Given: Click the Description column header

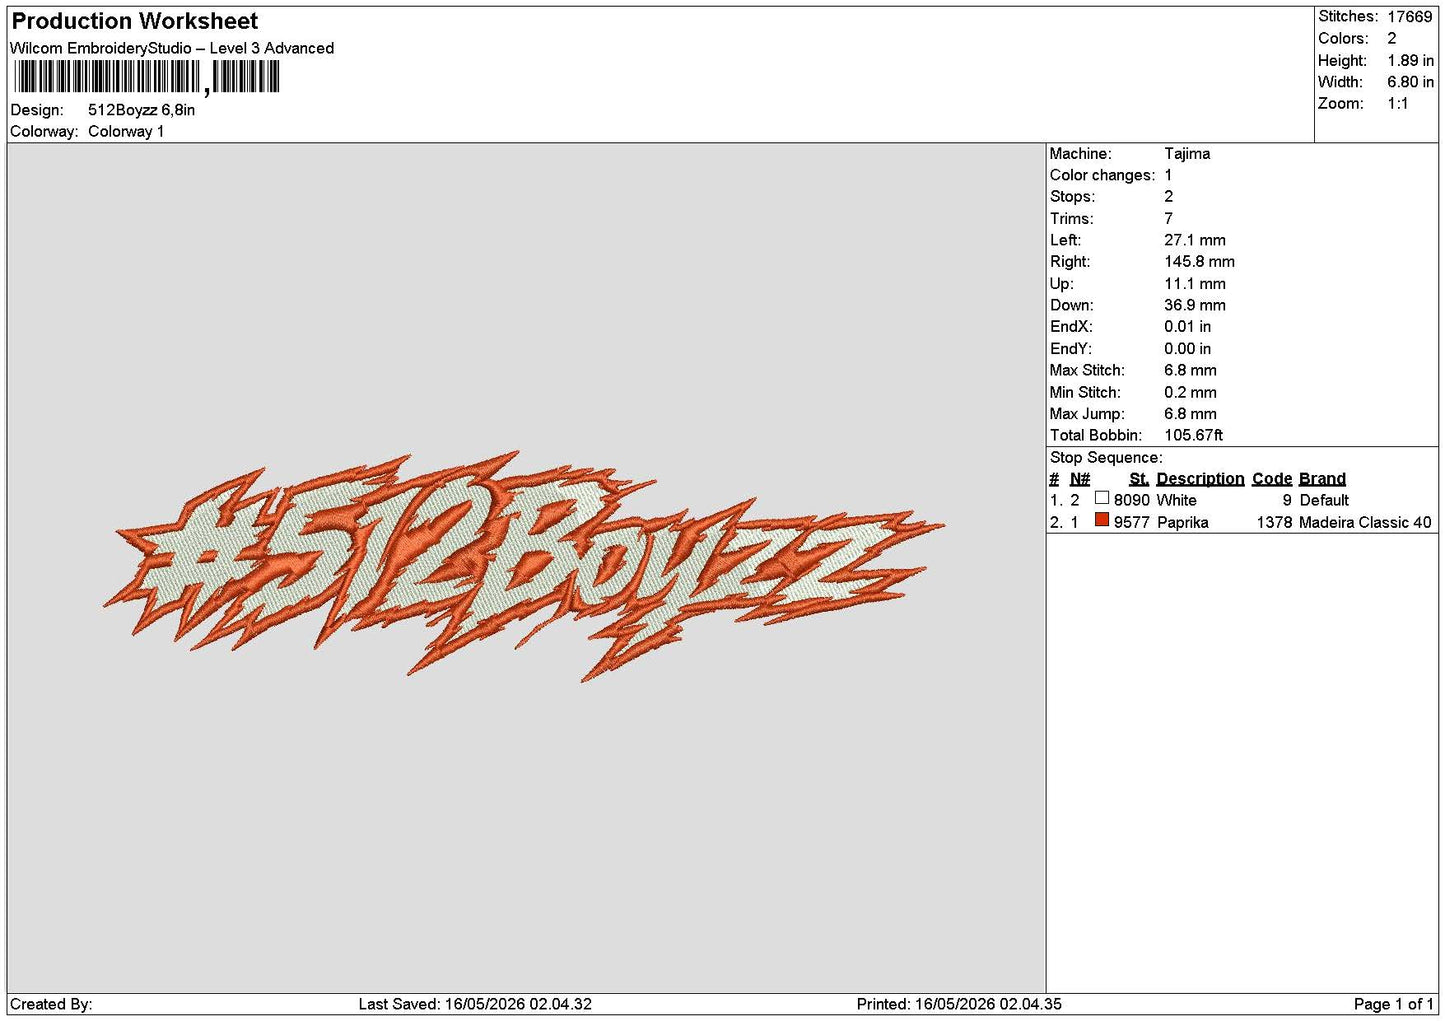Looking at the screenshot, I should 1200,479.
